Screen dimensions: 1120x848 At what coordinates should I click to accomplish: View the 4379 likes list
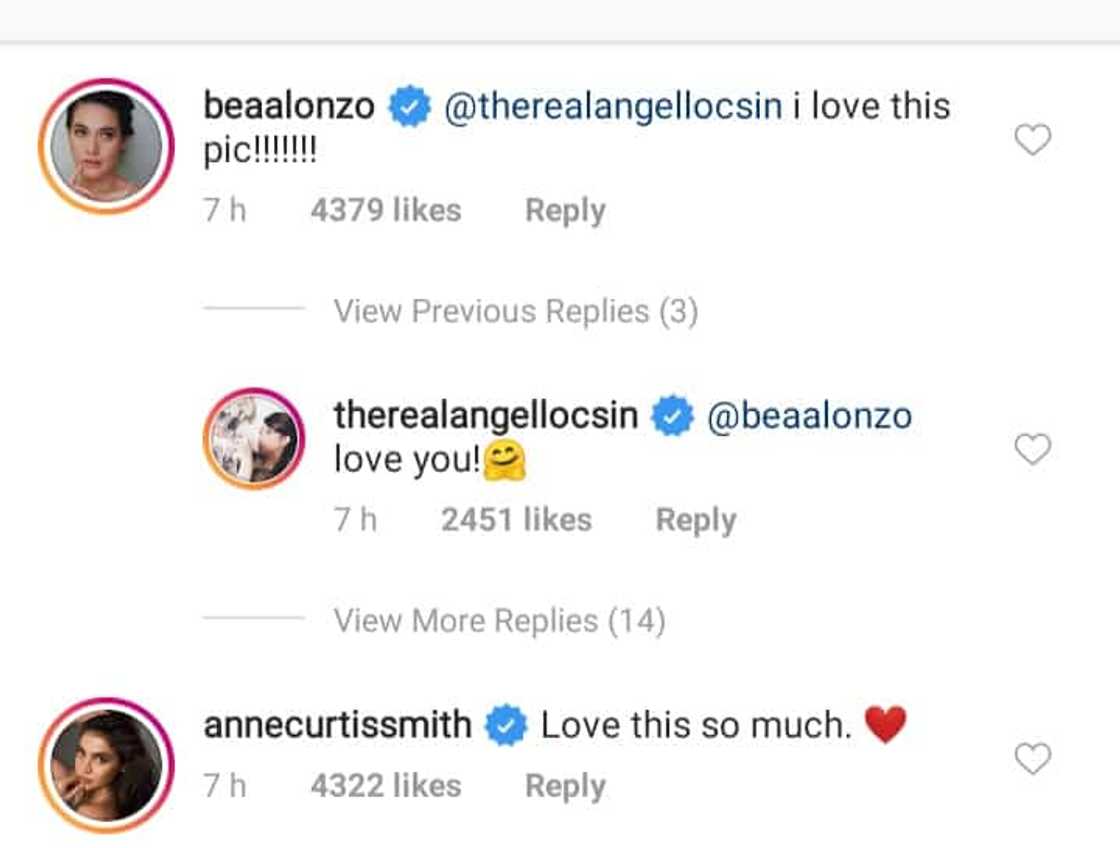[385, 211]
